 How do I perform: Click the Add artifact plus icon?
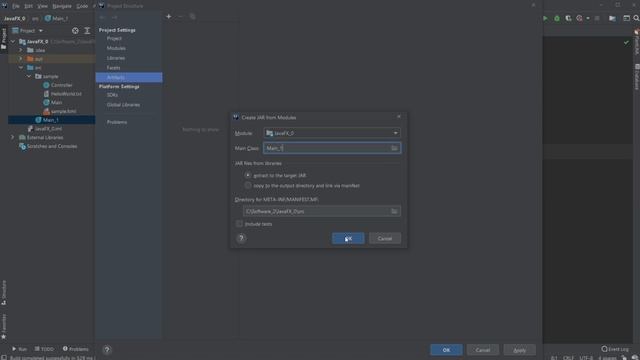pyautogui.click(x=169, y=17)
